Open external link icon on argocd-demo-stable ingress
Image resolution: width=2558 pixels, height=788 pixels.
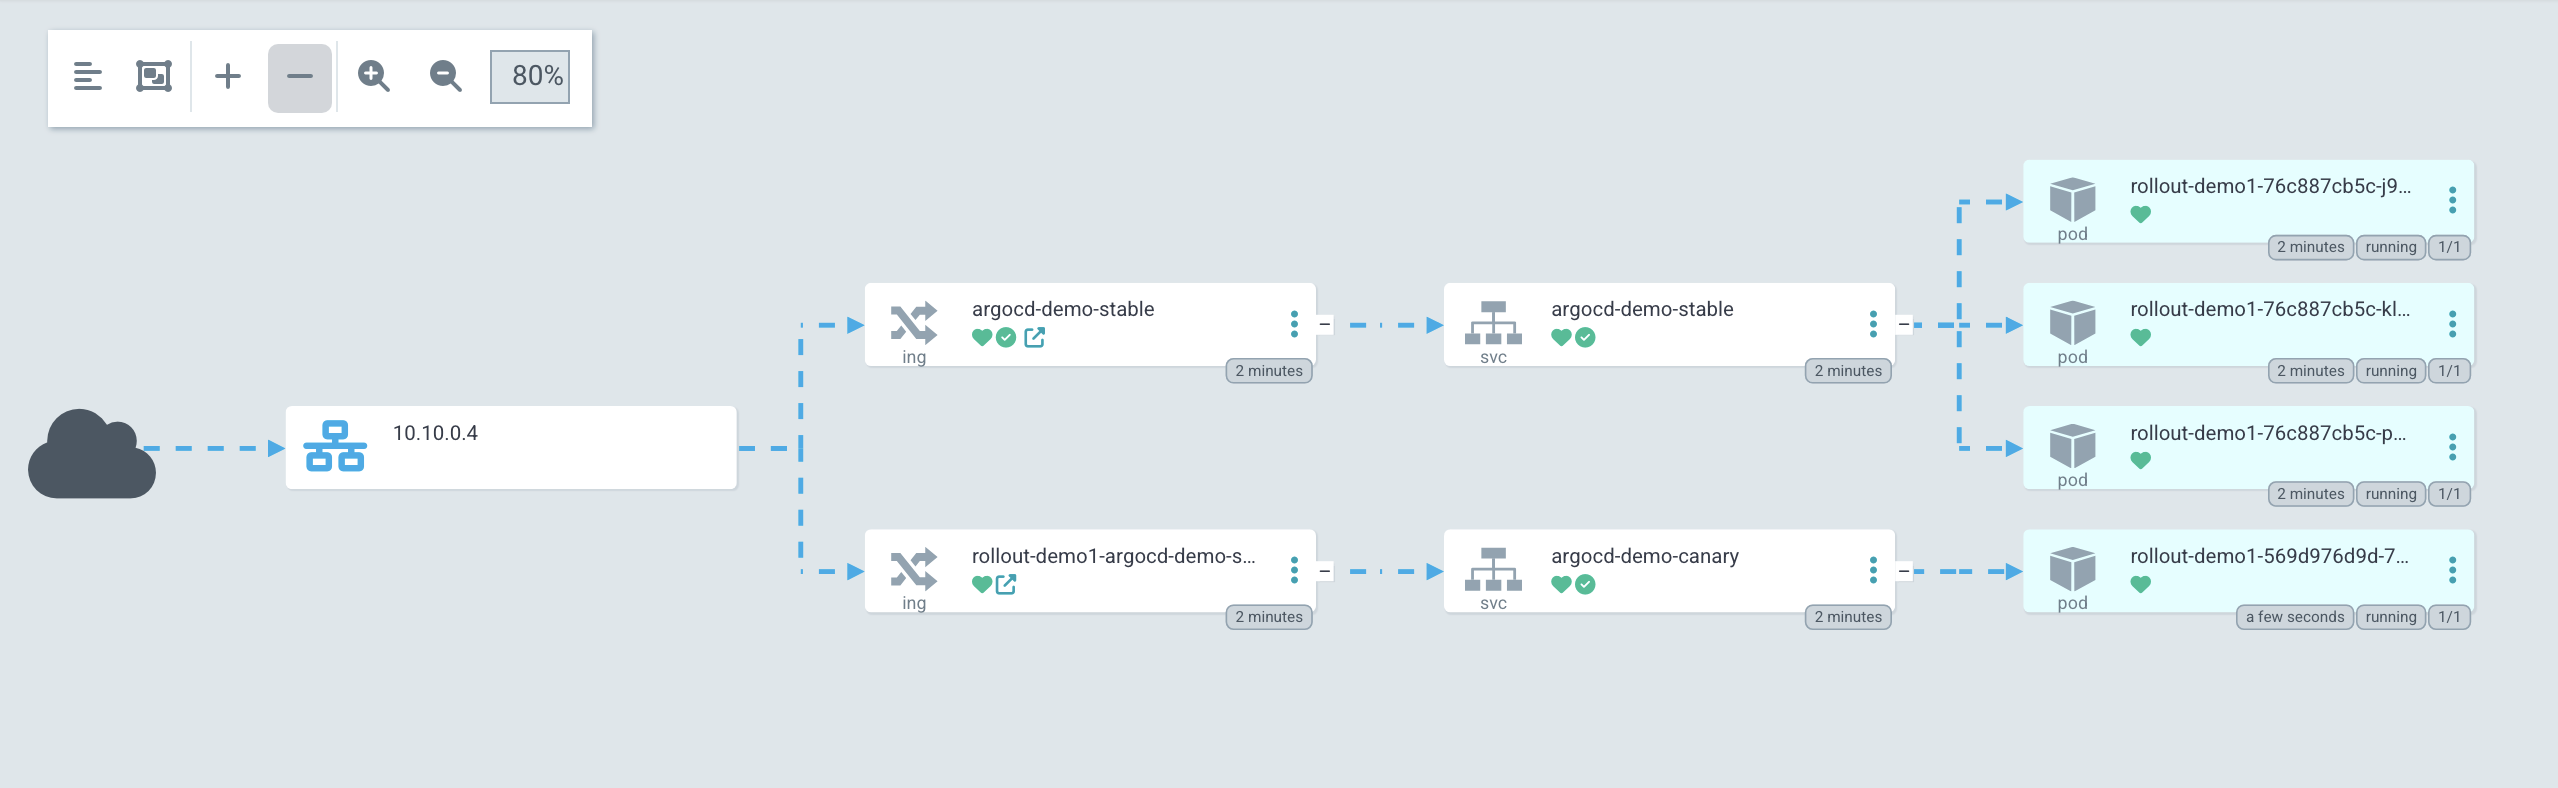(x=1035, y=338)
